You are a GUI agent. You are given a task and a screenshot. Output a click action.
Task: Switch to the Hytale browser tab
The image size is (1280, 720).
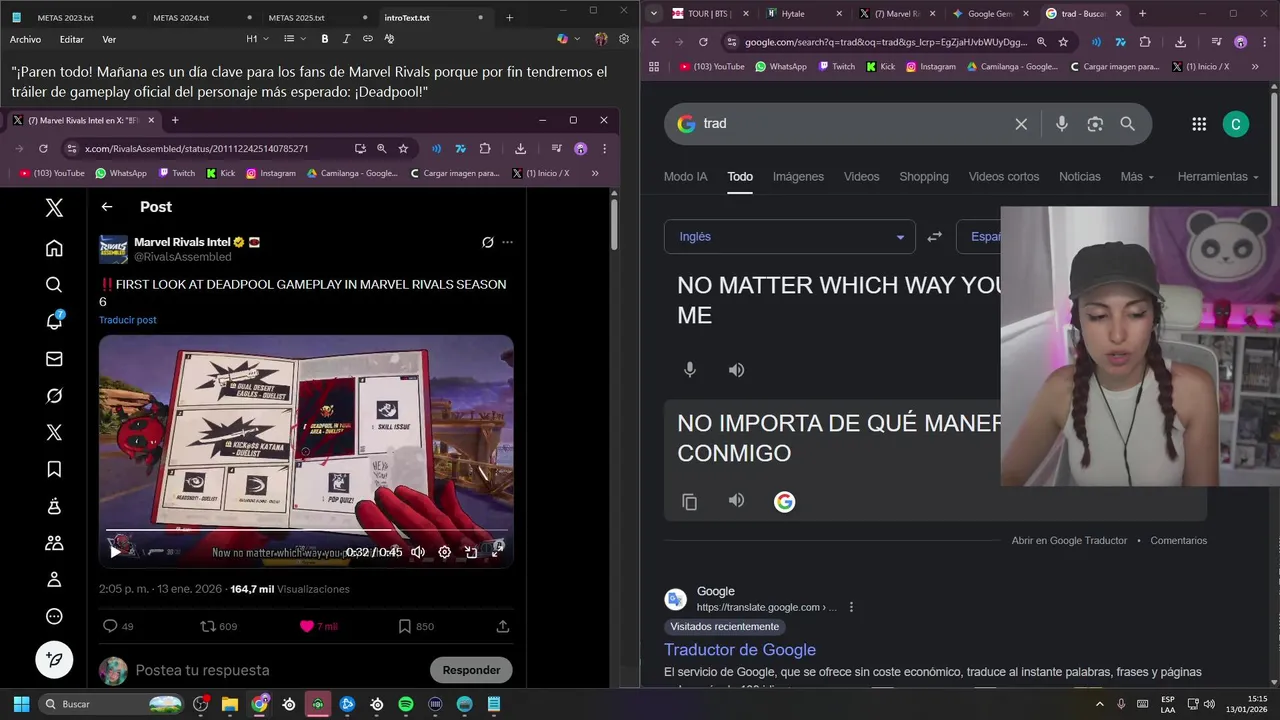click(803, 14)
